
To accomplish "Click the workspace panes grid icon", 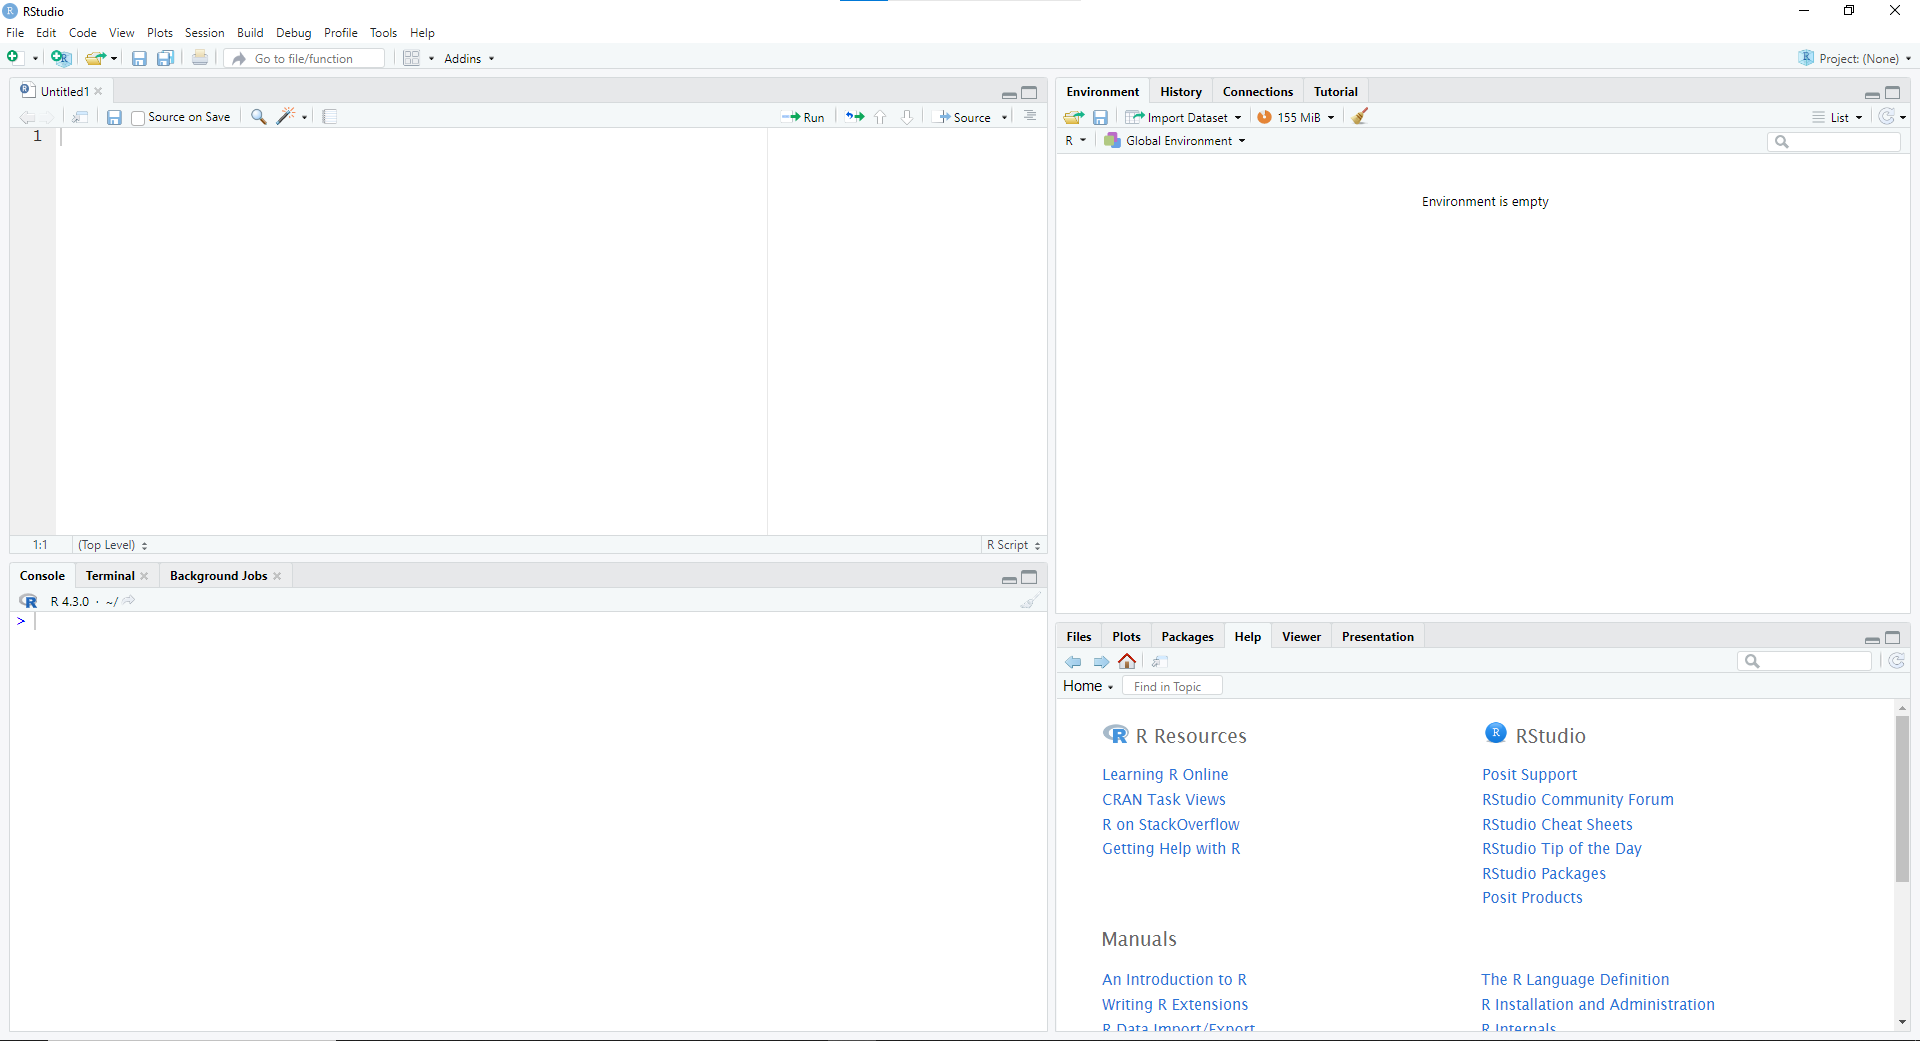I will [411, 58].
